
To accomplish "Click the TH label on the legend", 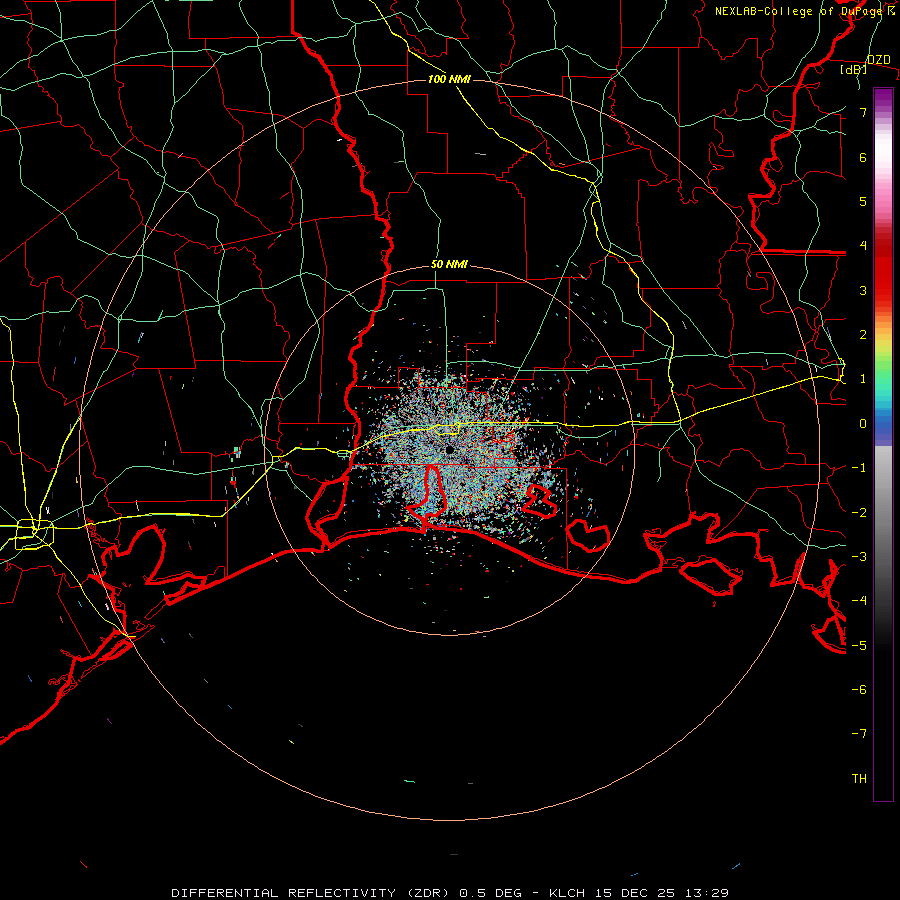I will pos(859,779).
